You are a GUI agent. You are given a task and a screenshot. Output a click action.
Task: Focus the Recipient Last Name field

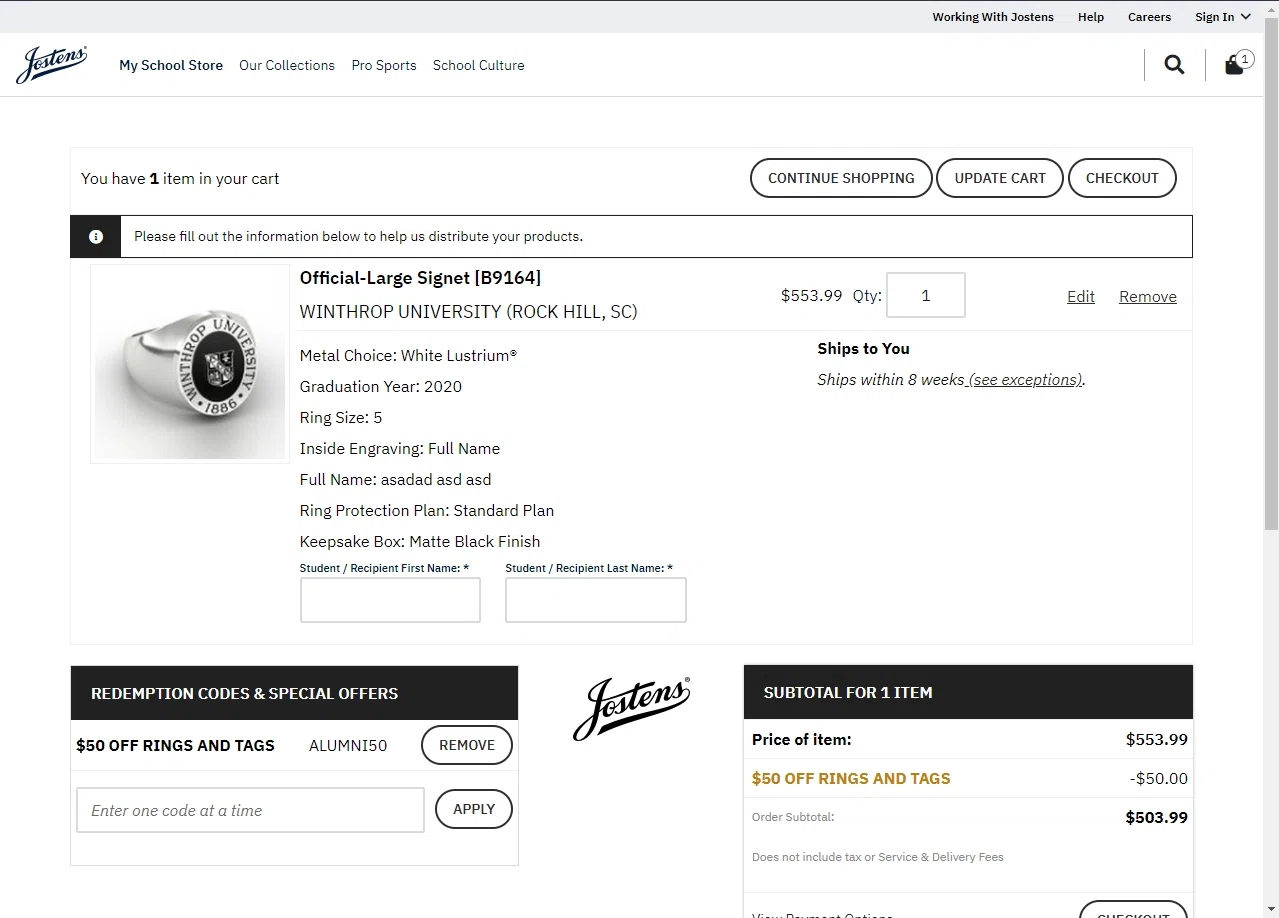click(x=596, y=600)
